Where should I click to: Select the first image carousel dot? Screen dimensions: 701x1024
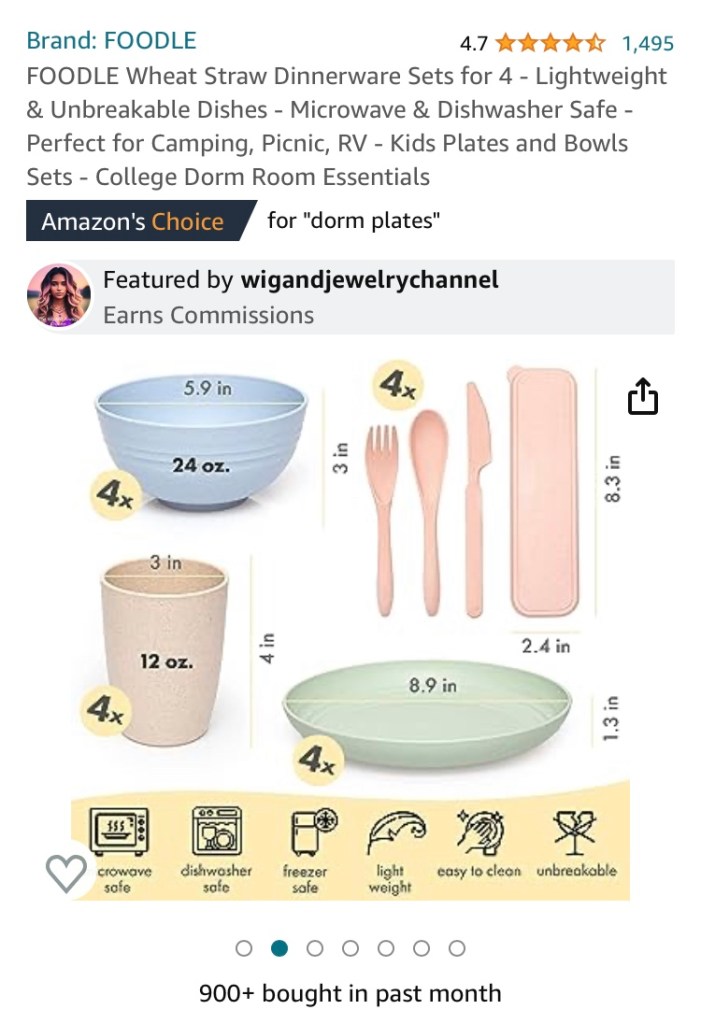(x=244, y=948)
